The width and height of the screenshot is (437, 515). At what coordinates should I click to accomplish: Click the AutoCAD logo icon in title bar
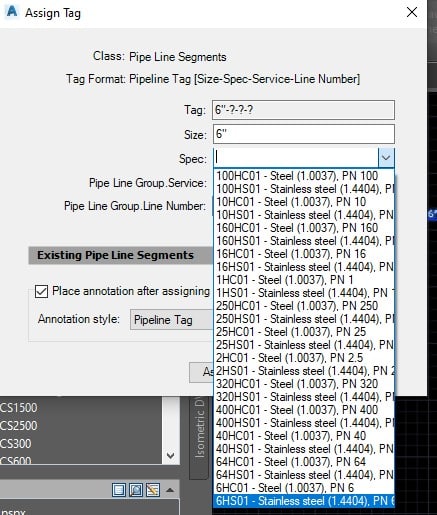[x=12, y=11]
